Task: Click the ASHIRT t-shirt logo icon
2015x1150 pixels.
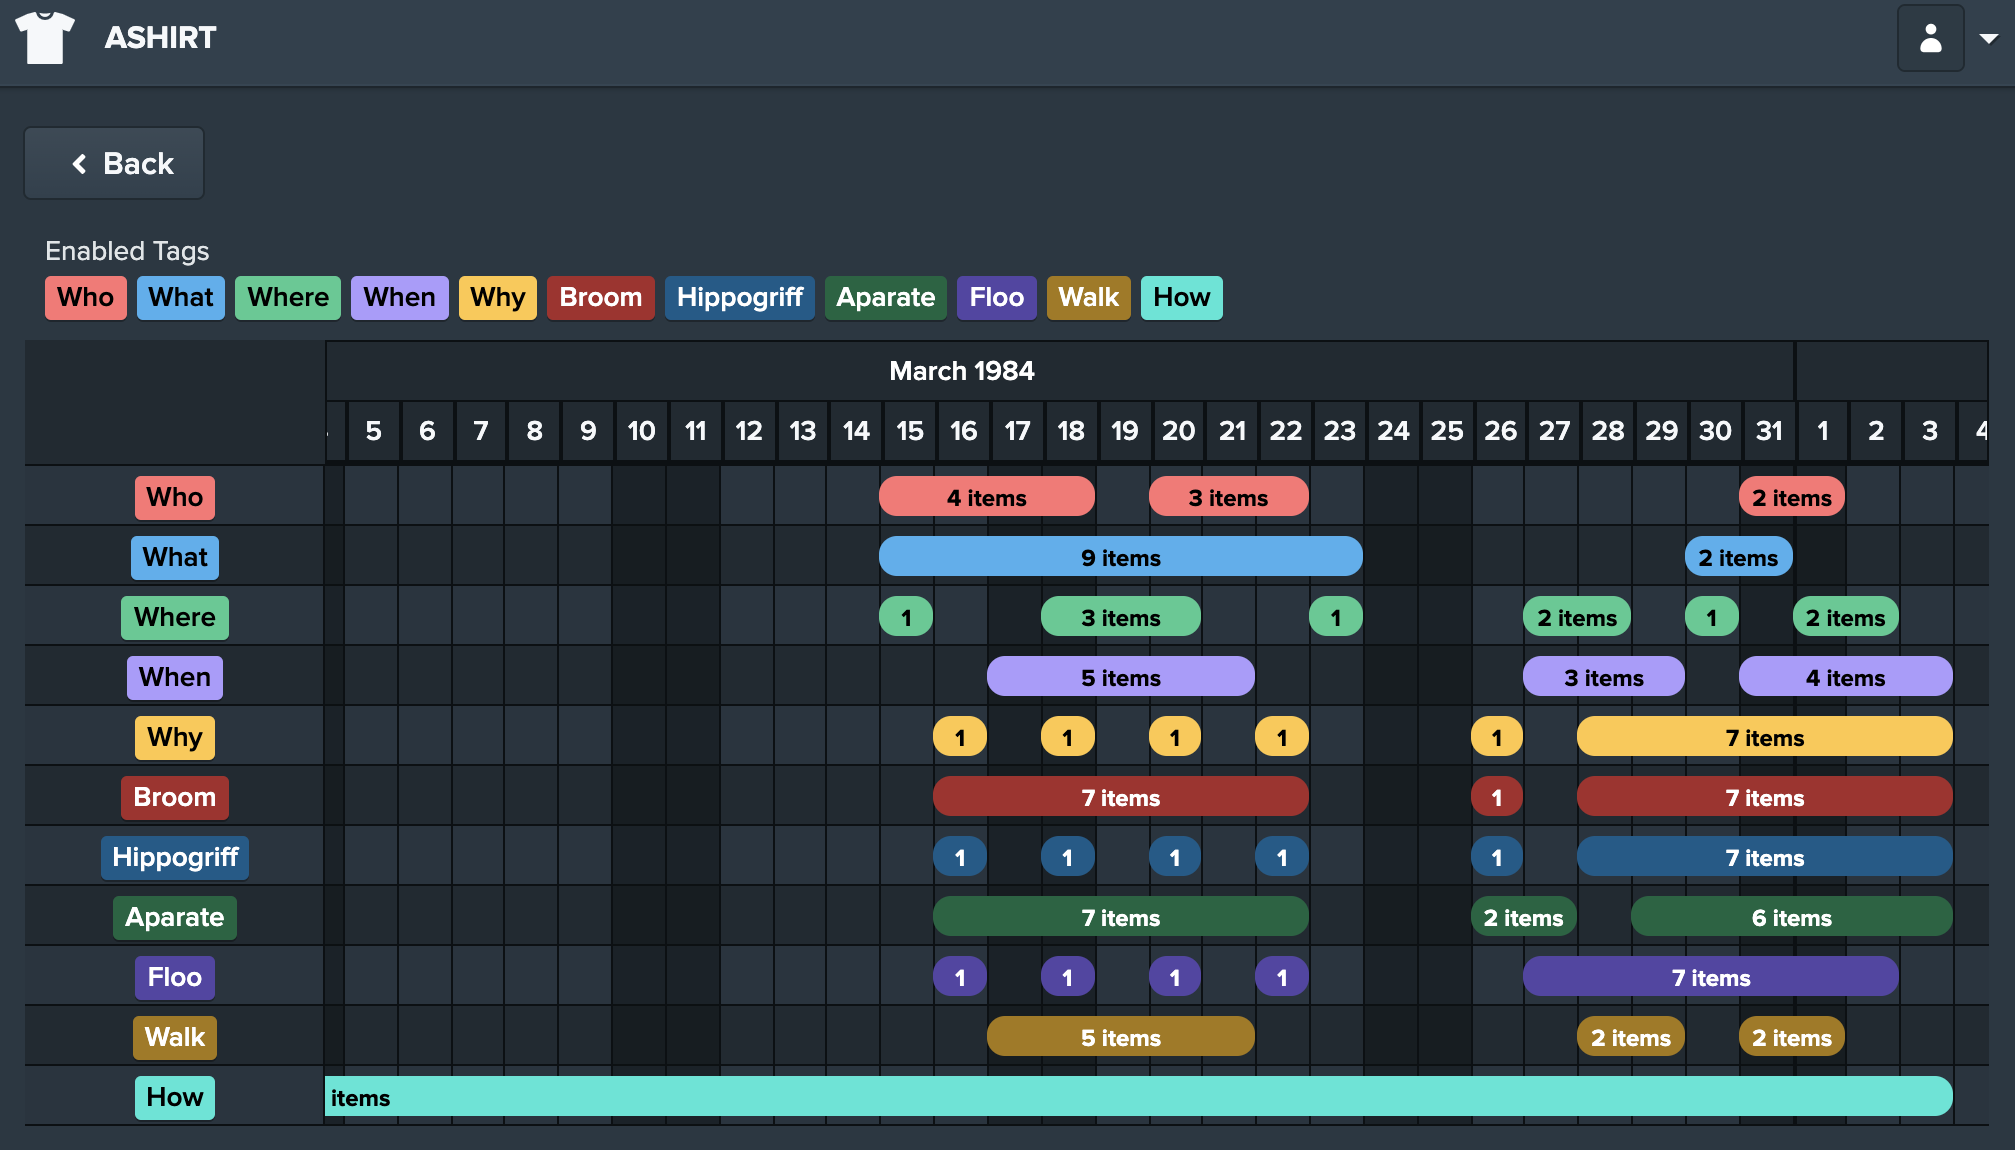Action: click(x=45, y=37)
